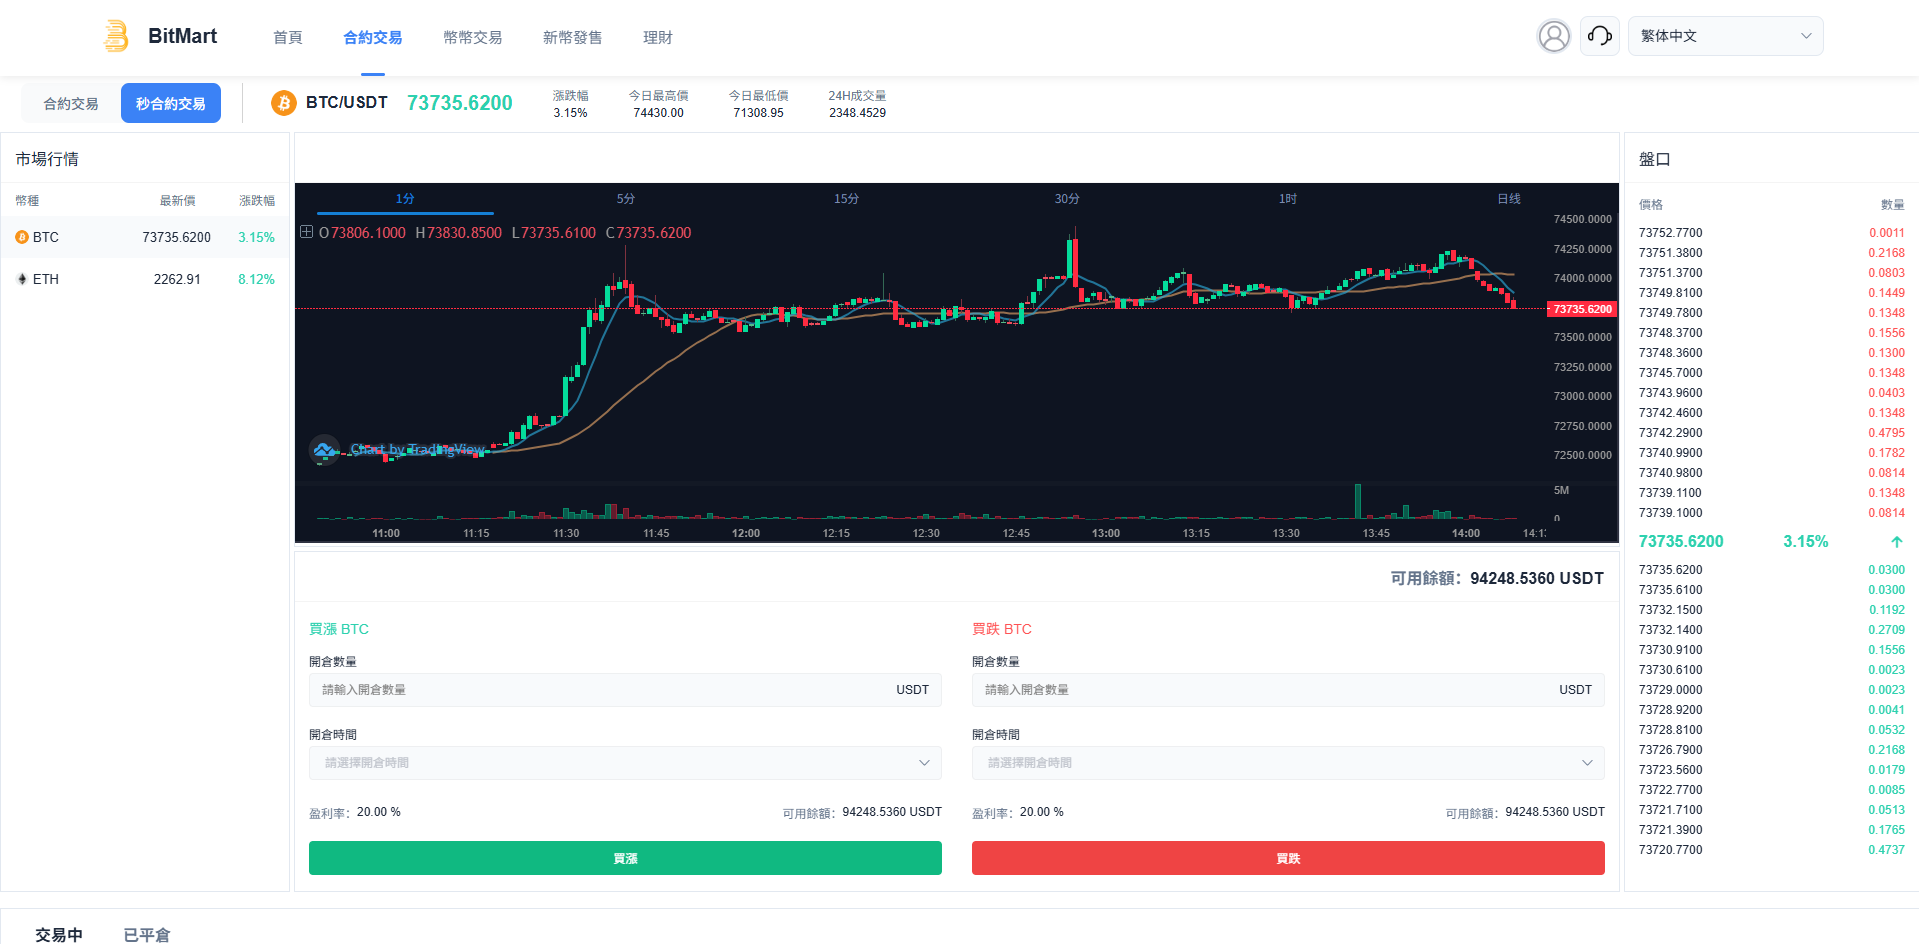Open the 幣幣交易 menu item
The image size is (1919, 944).
pos(473,38)
